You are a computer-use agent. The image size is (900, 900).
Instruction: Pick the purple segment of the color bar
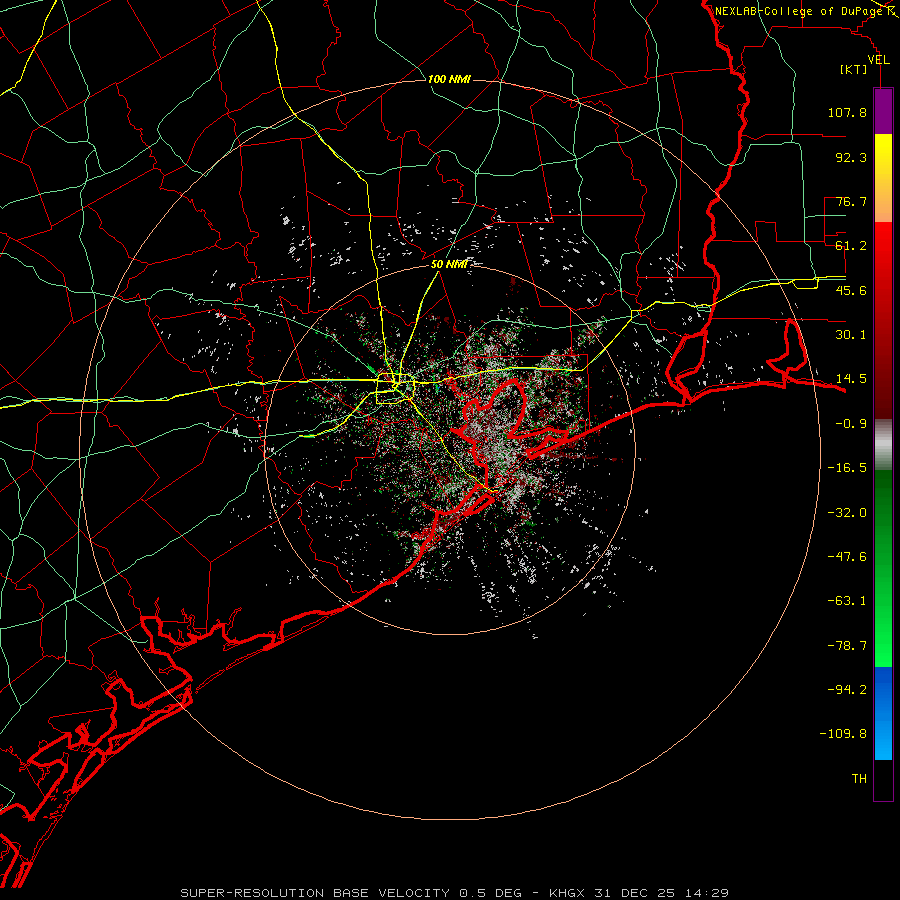click(x=883, y=111)
